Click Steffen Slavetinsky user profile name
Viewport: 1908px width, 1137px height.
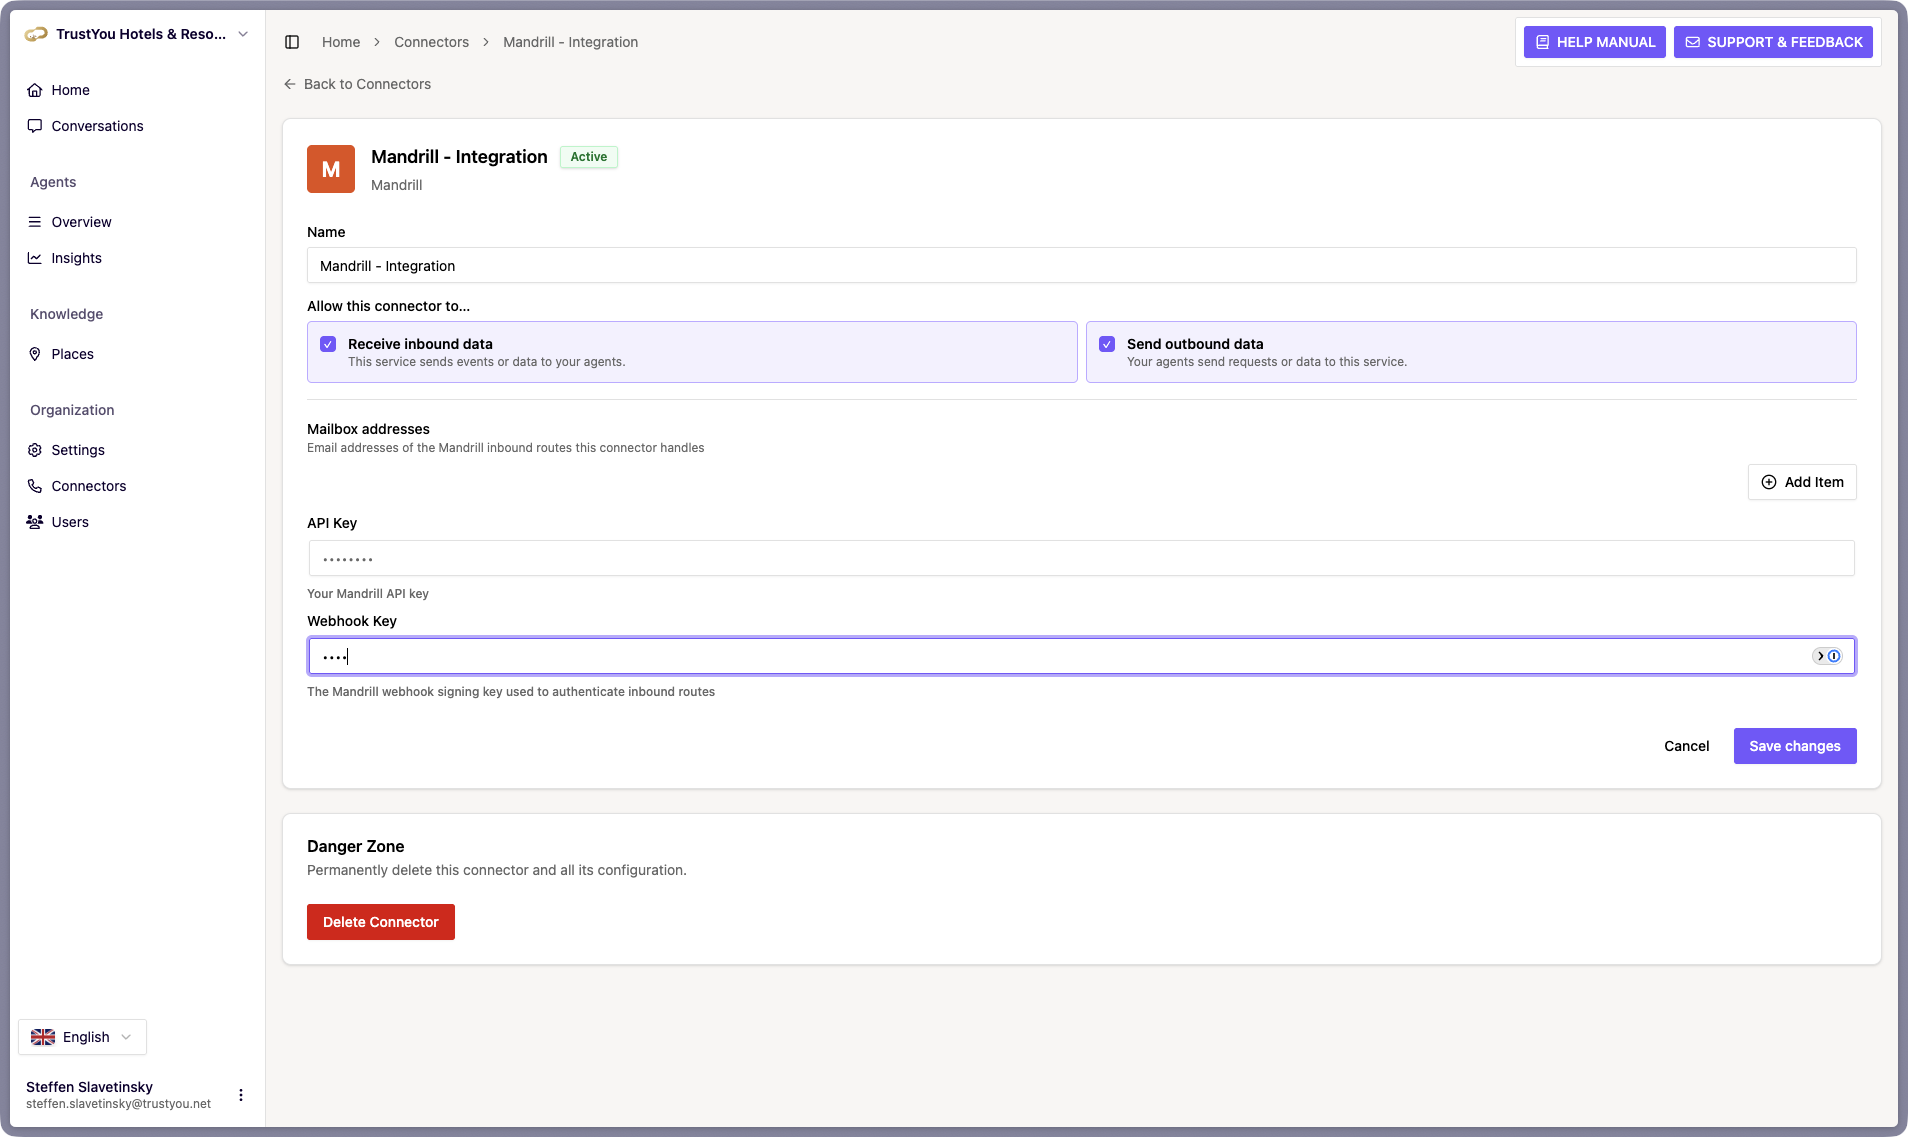[x=89, y=1087]
